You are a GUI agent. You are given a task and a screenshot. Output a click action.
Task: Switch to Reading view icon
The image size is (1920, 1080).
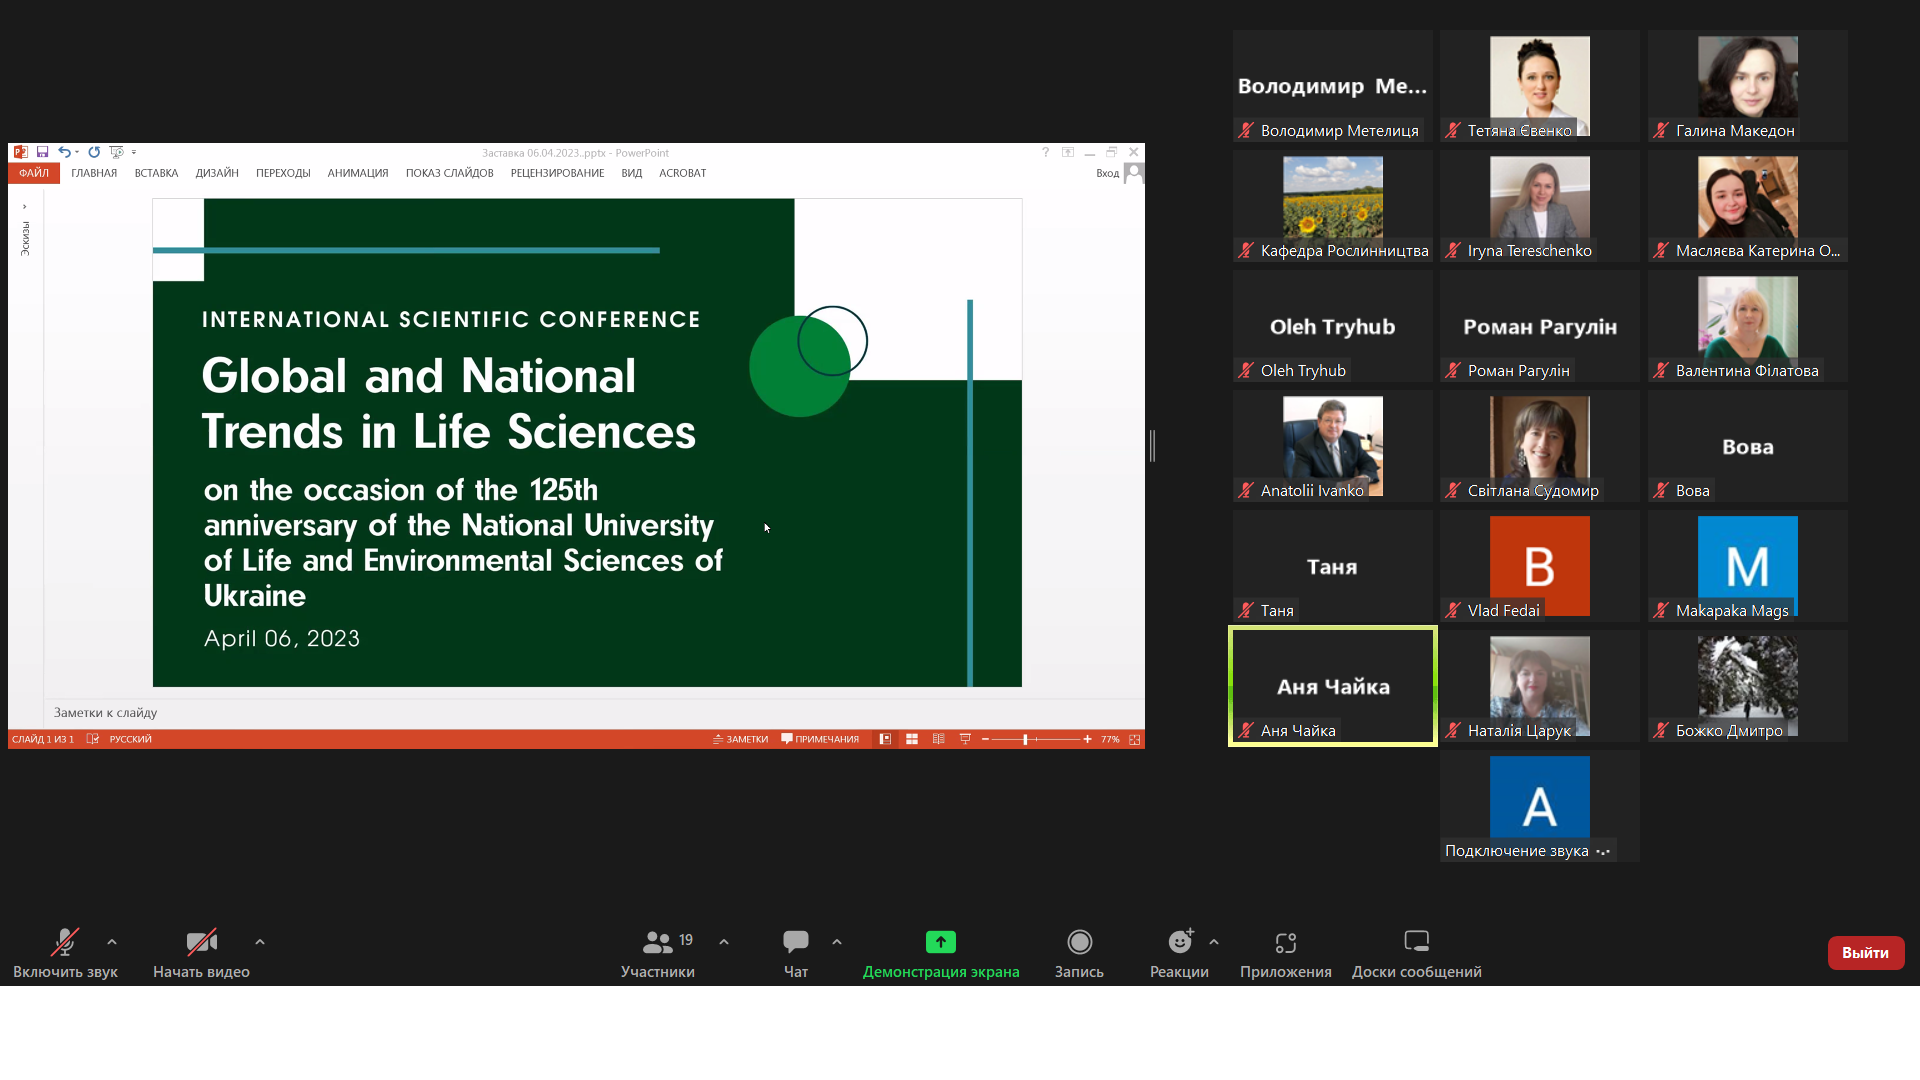(938, 739)
